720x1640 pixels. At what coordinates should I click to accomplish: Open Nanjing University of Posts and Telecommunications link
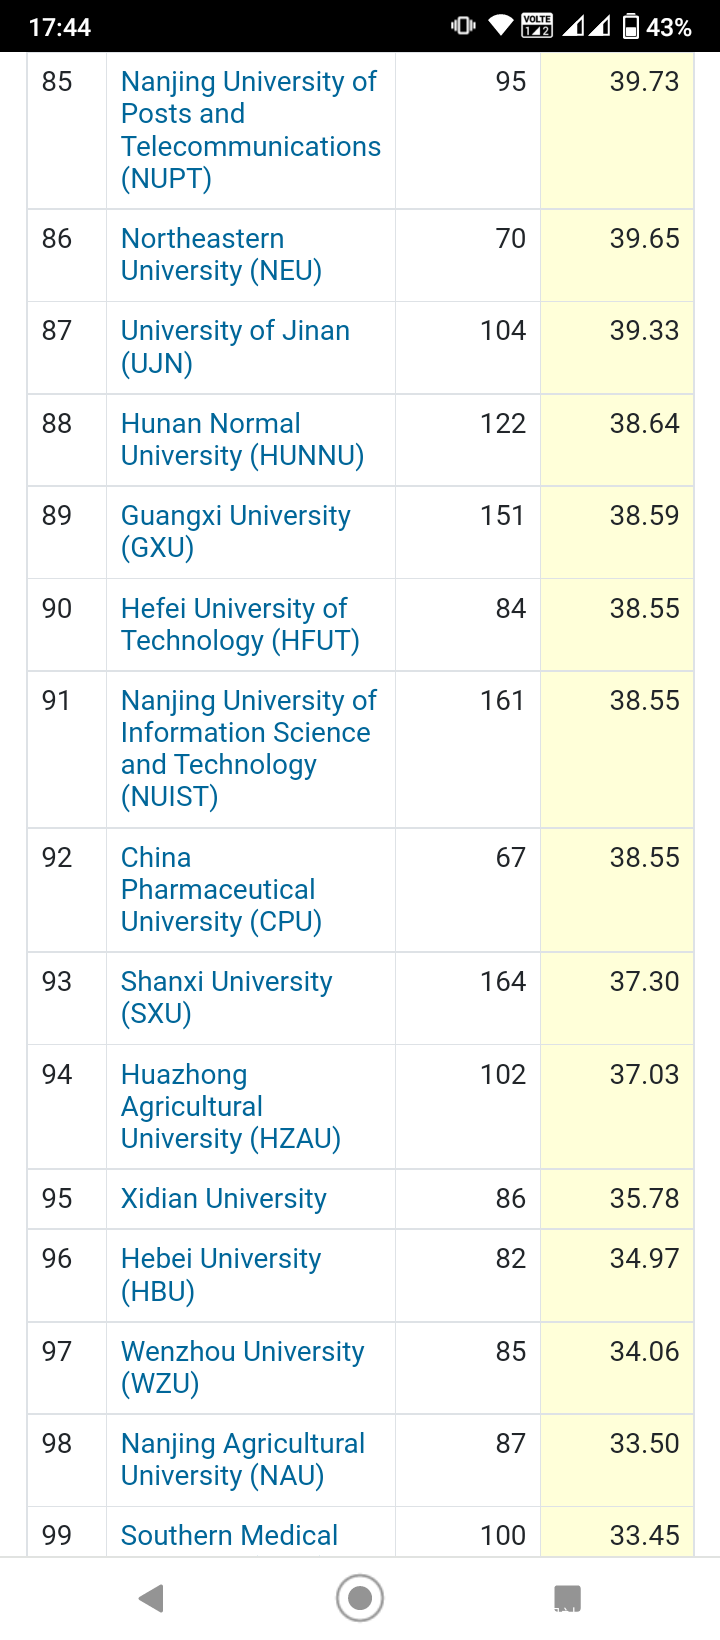click(250, 130)
